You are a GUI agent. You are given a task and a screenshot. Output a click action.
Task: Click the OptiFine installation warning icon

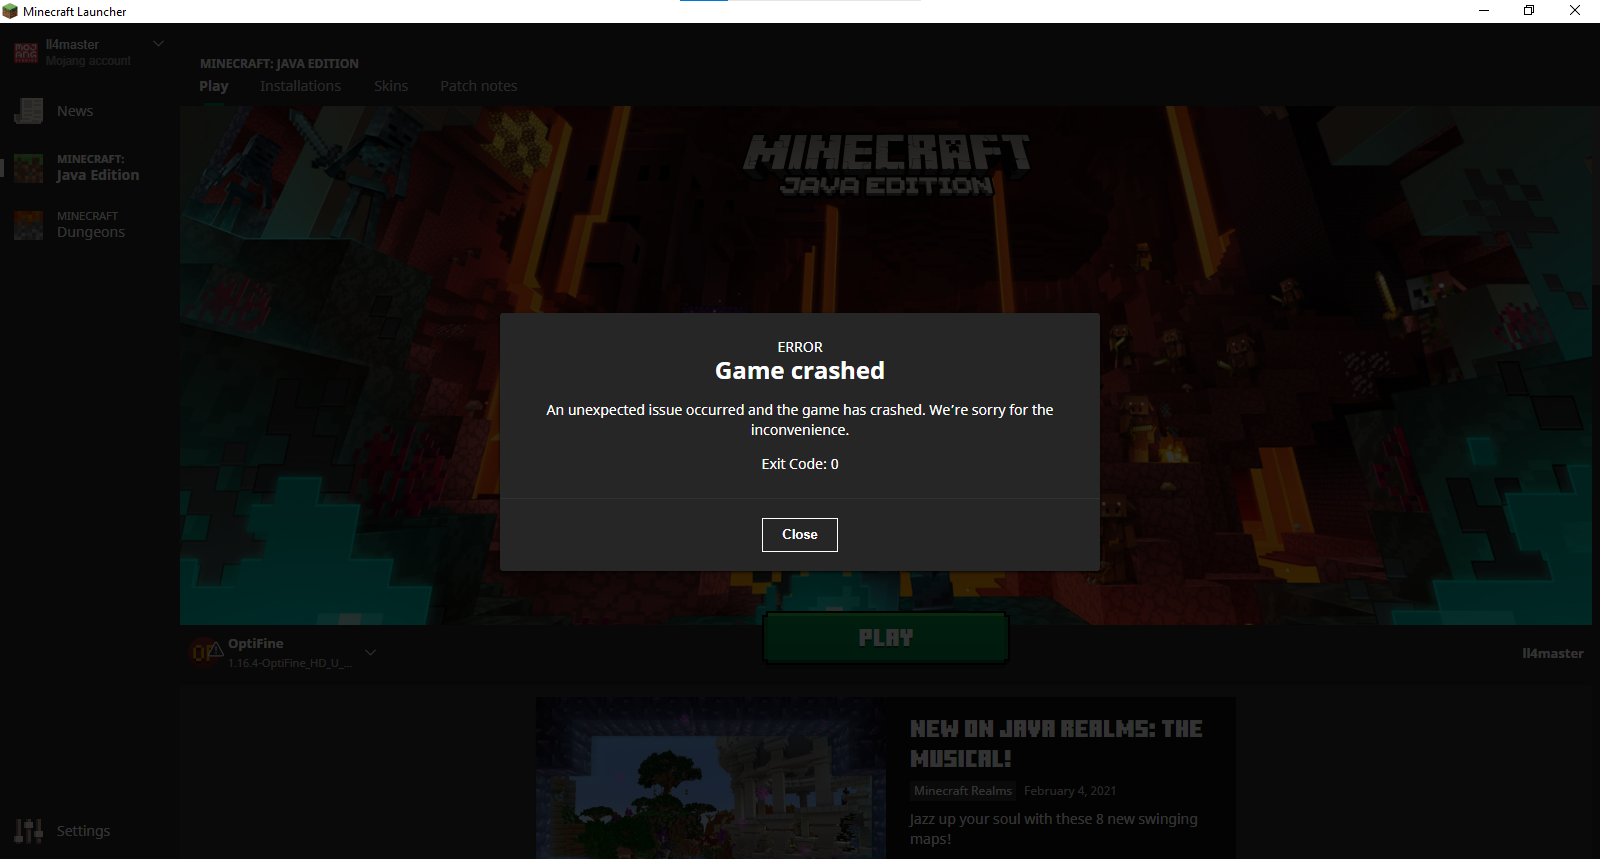click(x=214, y=649)
